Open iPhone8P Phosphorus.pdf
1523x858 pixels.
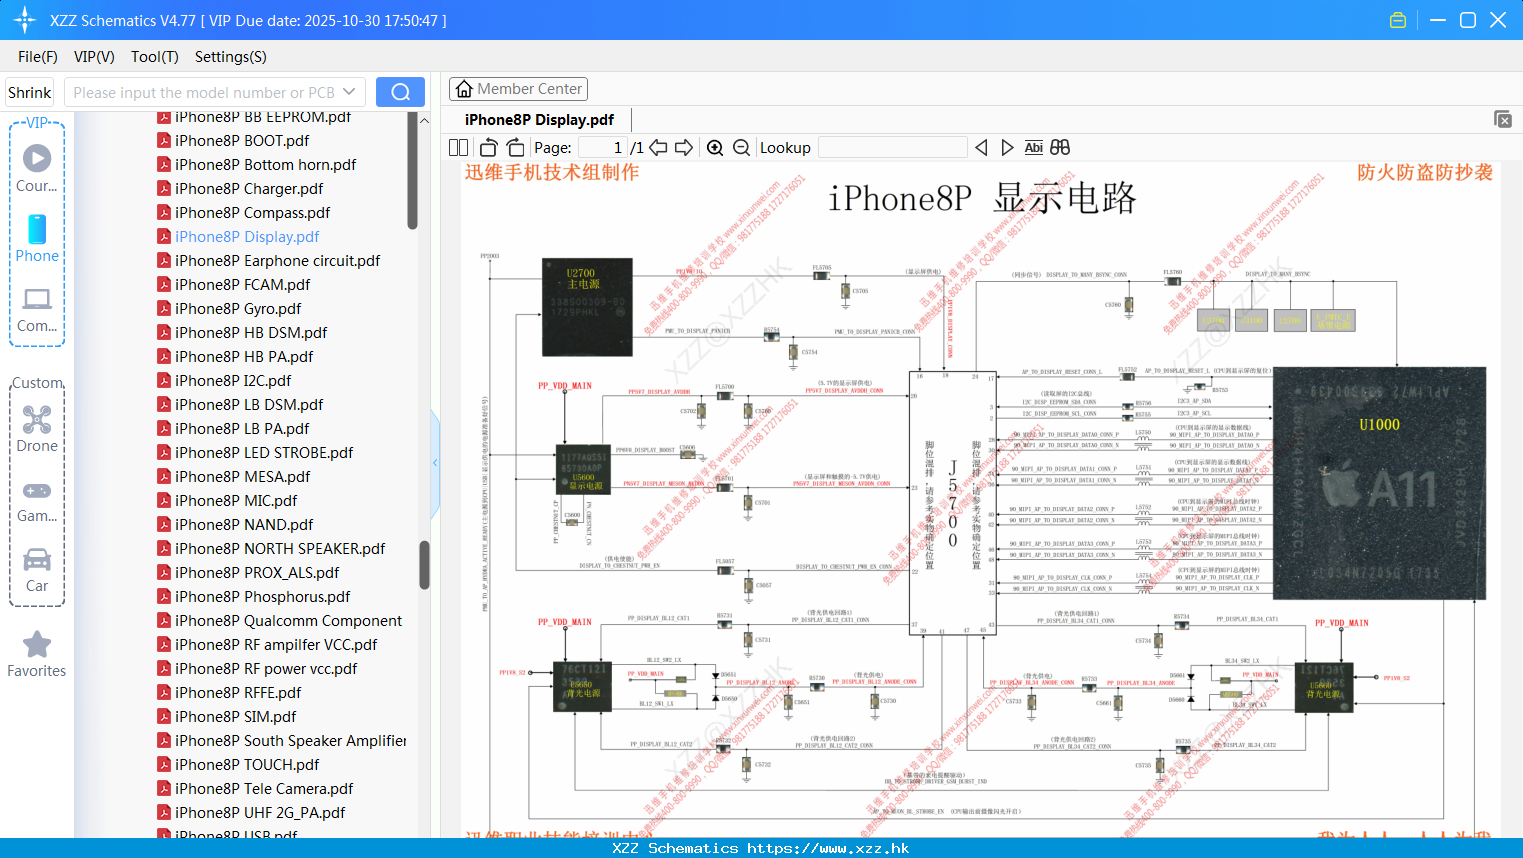tap(262, 597)
